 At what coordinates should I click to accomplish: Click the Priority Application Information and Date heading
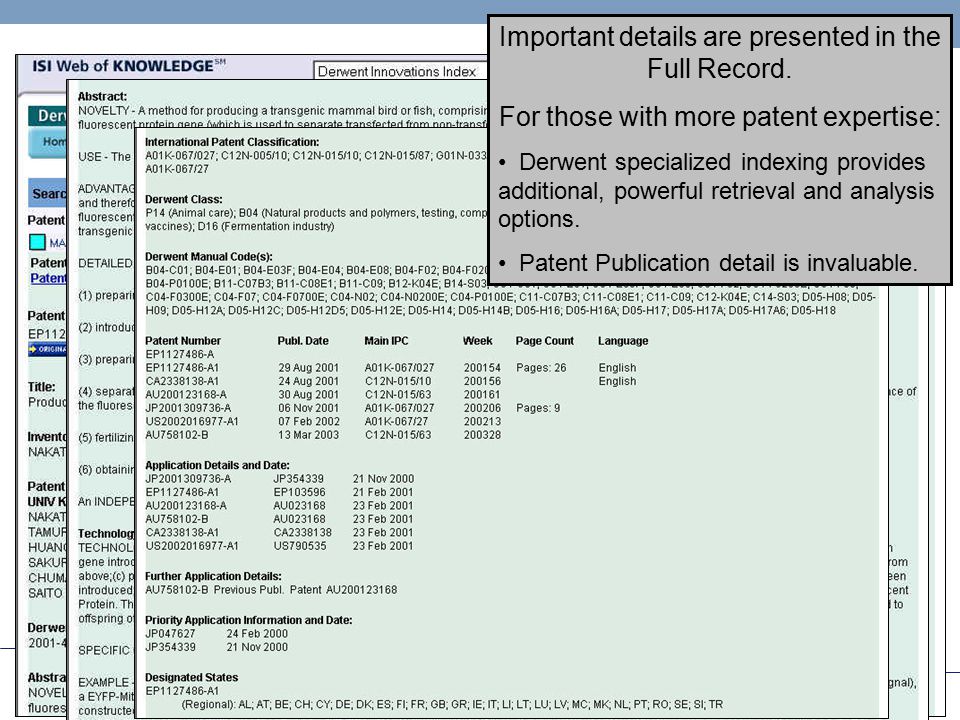pyautogui.click(x=249, y=620)
